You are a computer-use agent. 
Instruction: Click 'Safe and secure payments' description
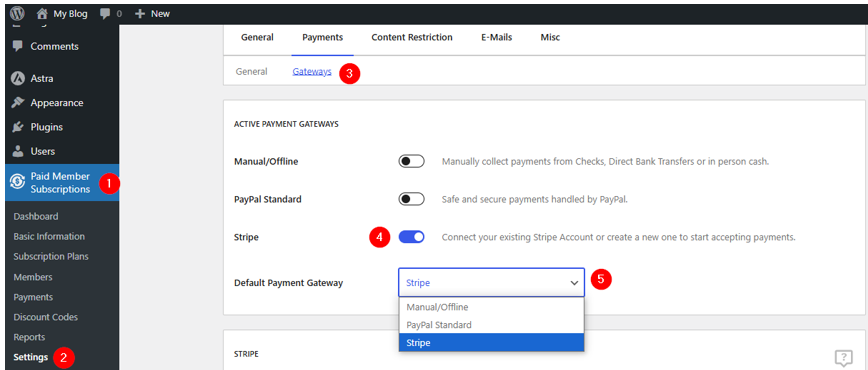[534, 199]
